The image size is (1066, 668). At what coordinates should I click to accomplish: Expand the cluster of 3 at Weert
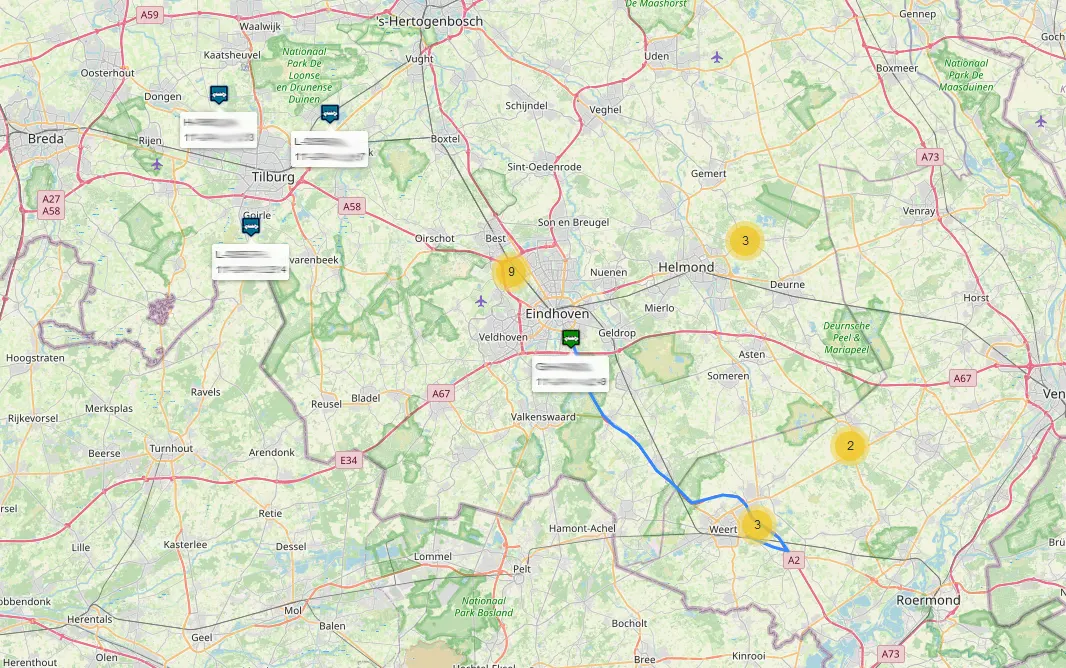pos(757,525)
